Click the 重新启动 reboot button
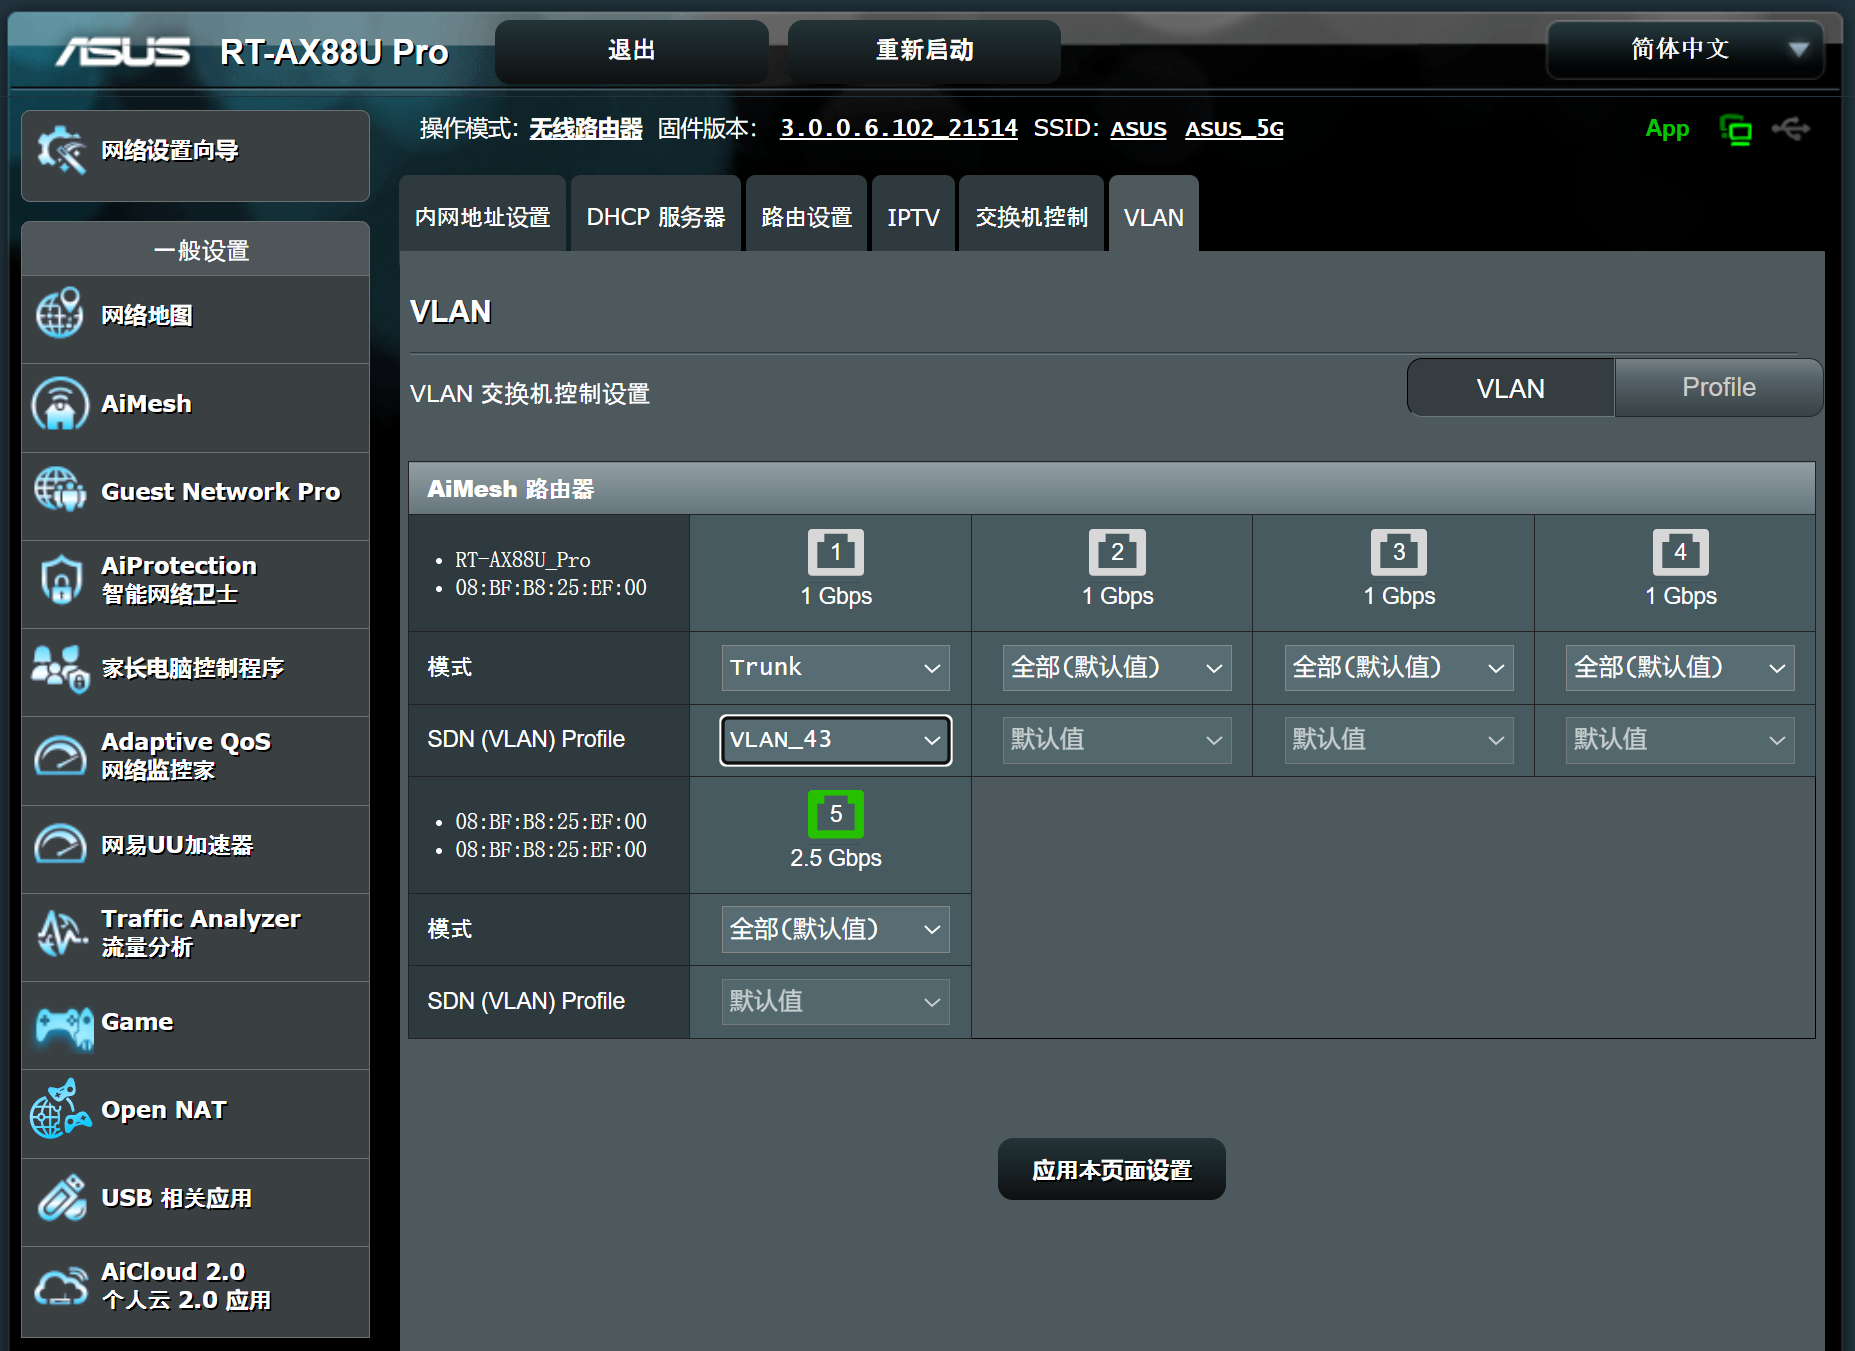 [x=924, y=50]
